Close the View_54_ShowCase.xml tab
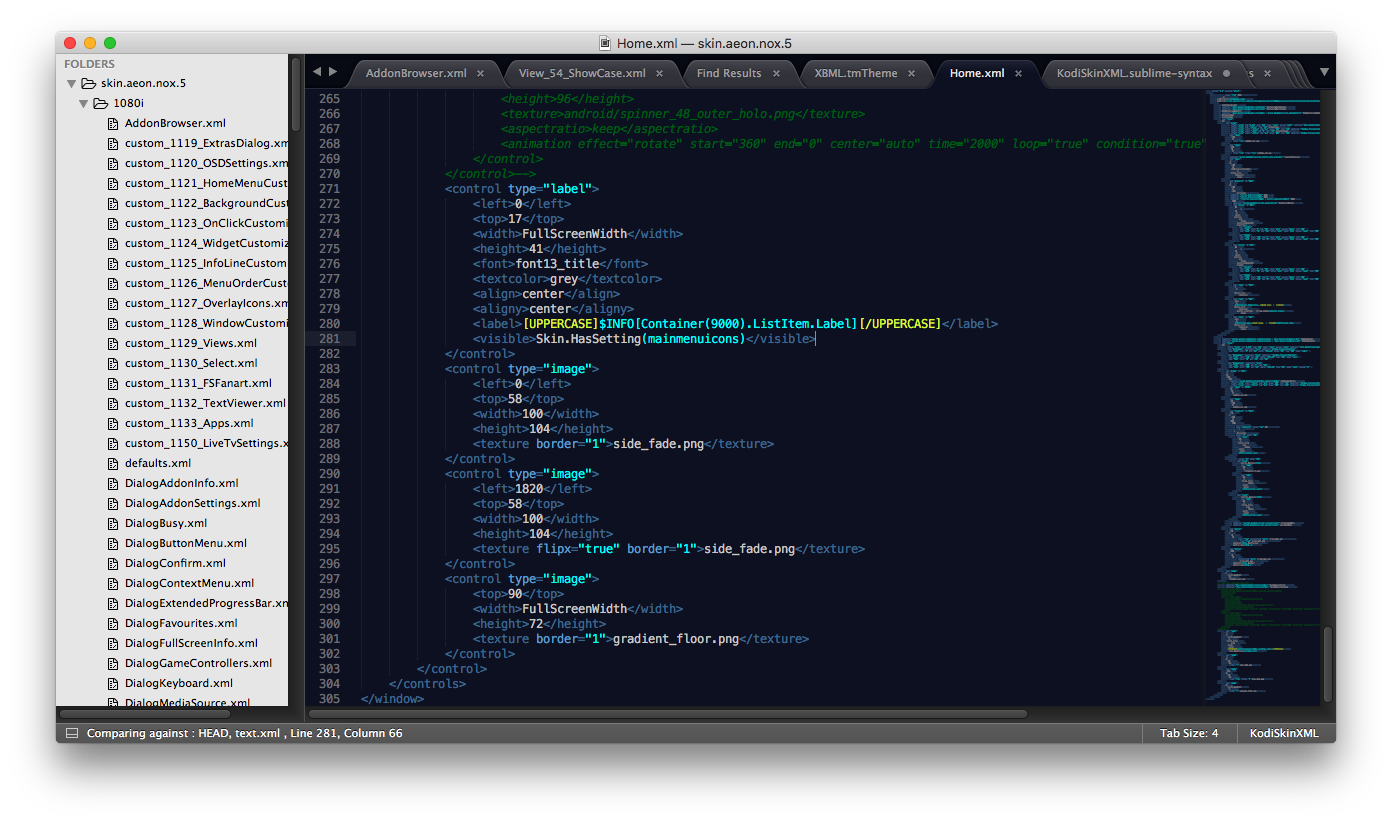 coord(659,73)
